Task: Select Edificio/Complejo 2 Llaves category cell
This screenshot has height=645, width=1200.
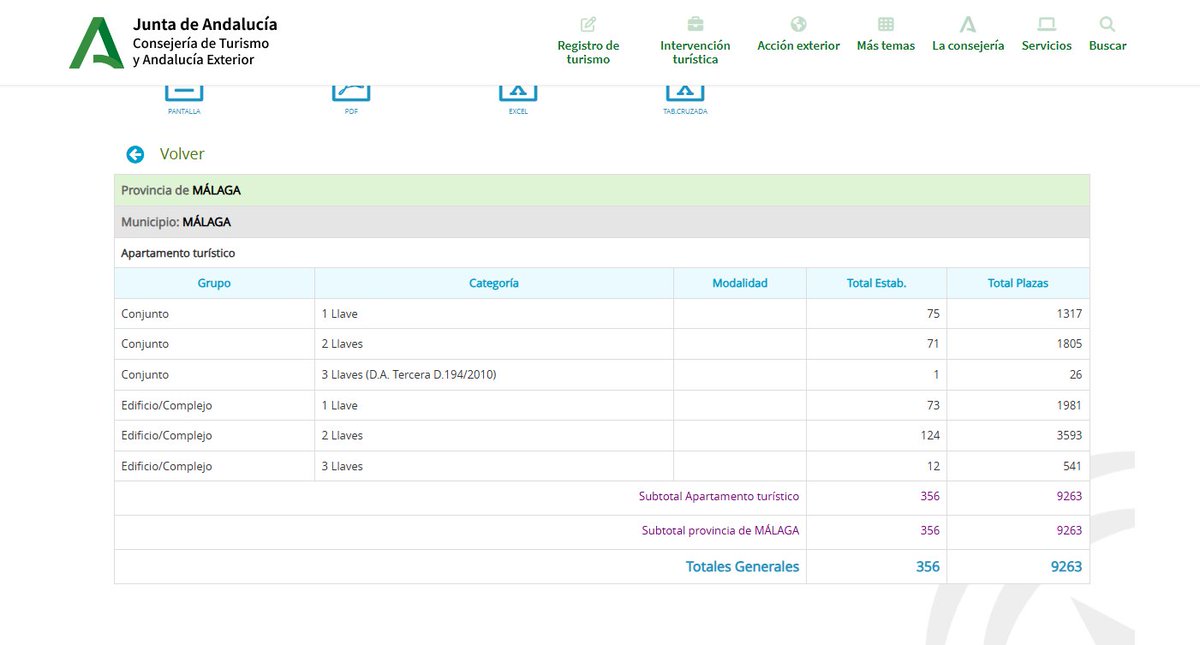Action: tap(494, 436)
